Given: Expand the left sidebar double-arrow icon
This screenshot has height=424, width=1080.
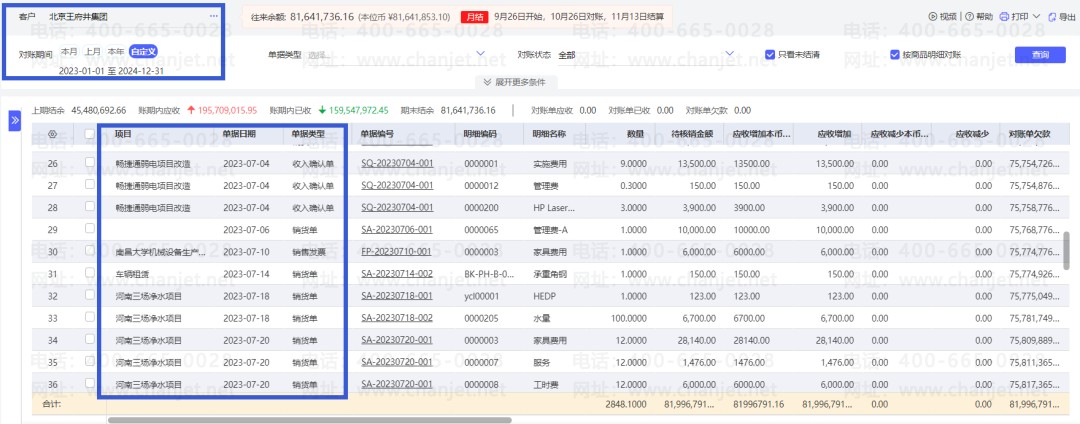Looking at the screenshot, I should tap(15, 120).
